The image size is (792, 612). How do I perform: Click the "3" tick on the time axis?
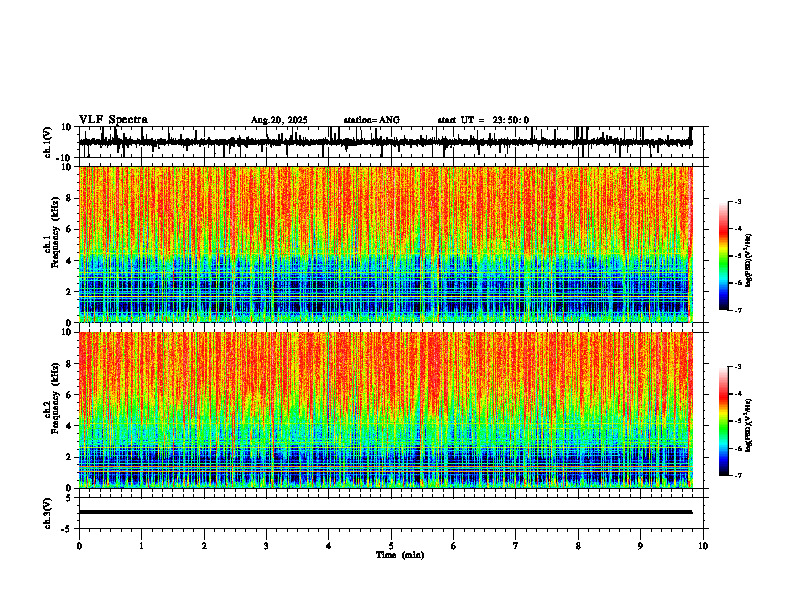[266, 546]
